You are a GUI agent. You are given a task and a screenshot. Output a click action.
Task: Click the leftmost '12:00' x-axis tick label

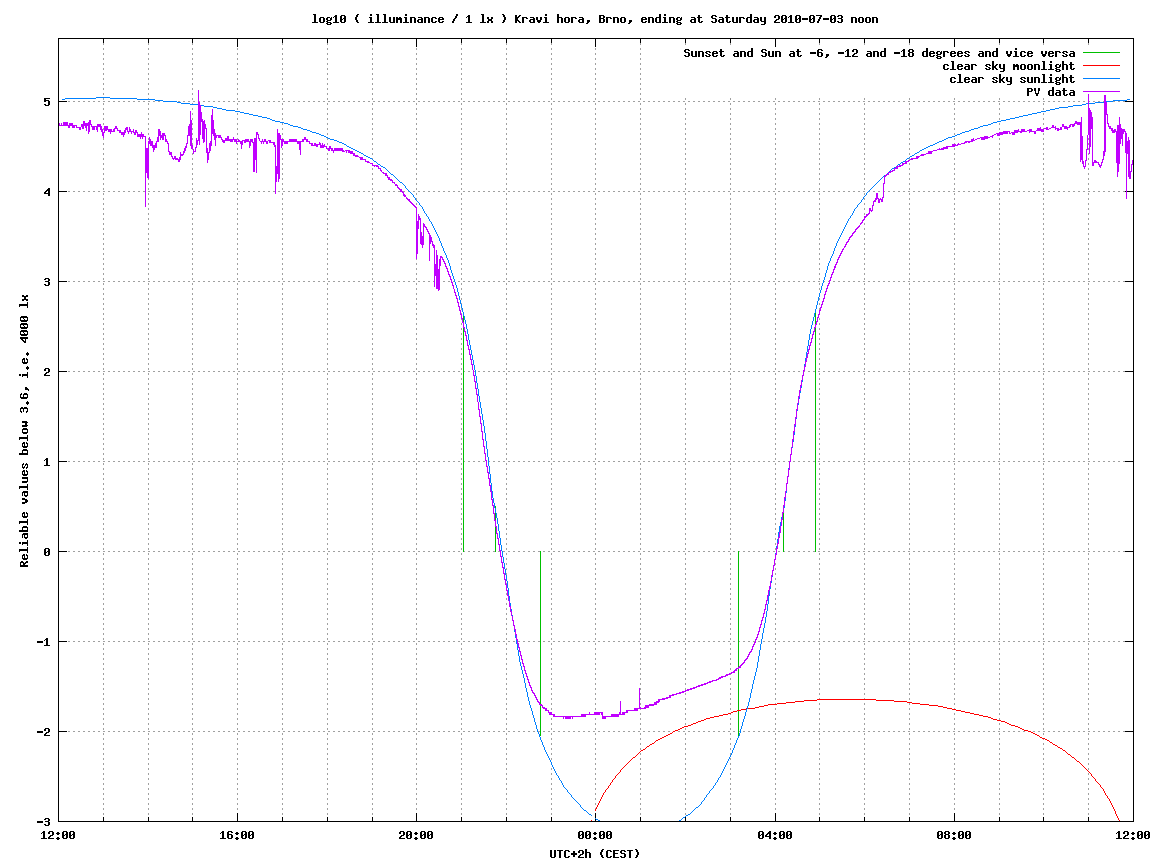pyautogui.click(x=58, y=836)
